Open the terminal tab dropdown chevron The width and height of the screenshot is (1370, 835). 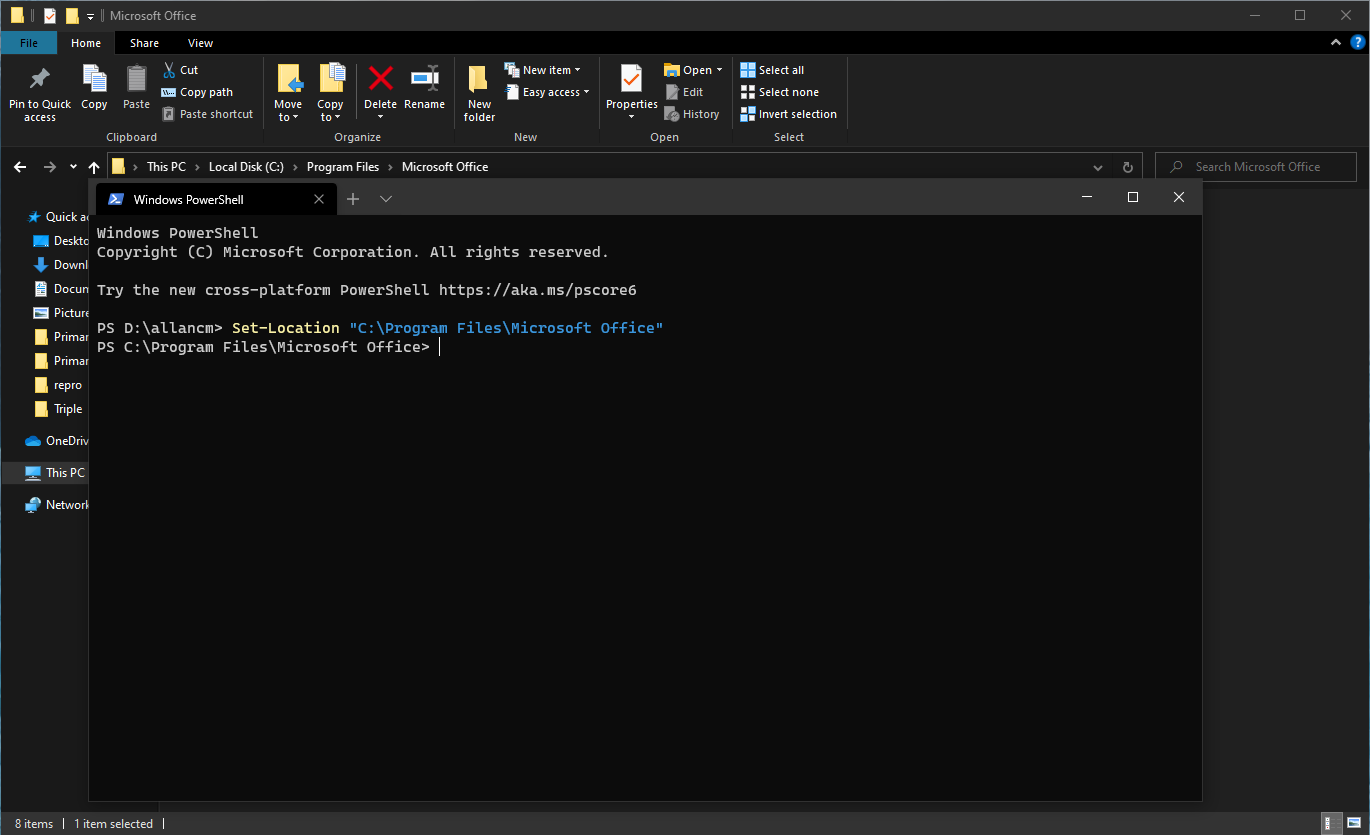point(386,199)
